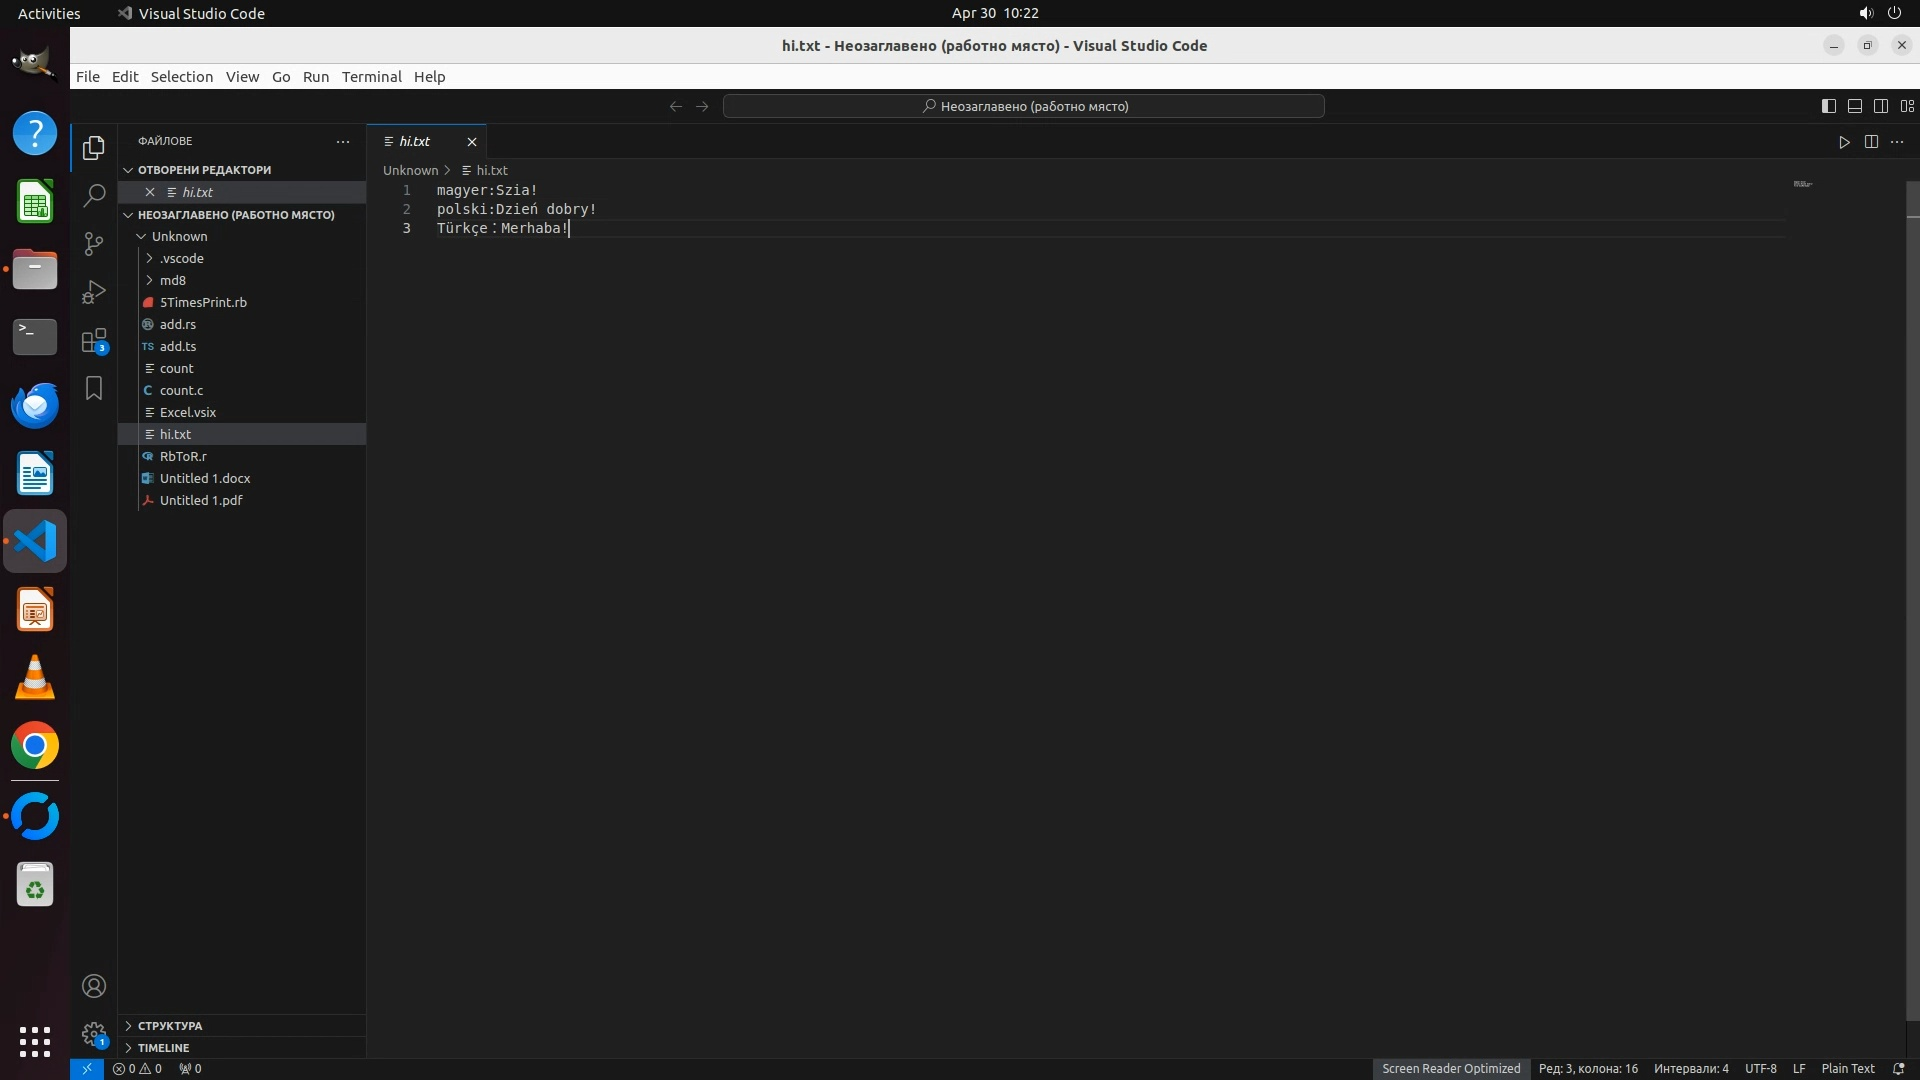
Task: Collapse the Unknown root folder
Action: coord(179,236)
